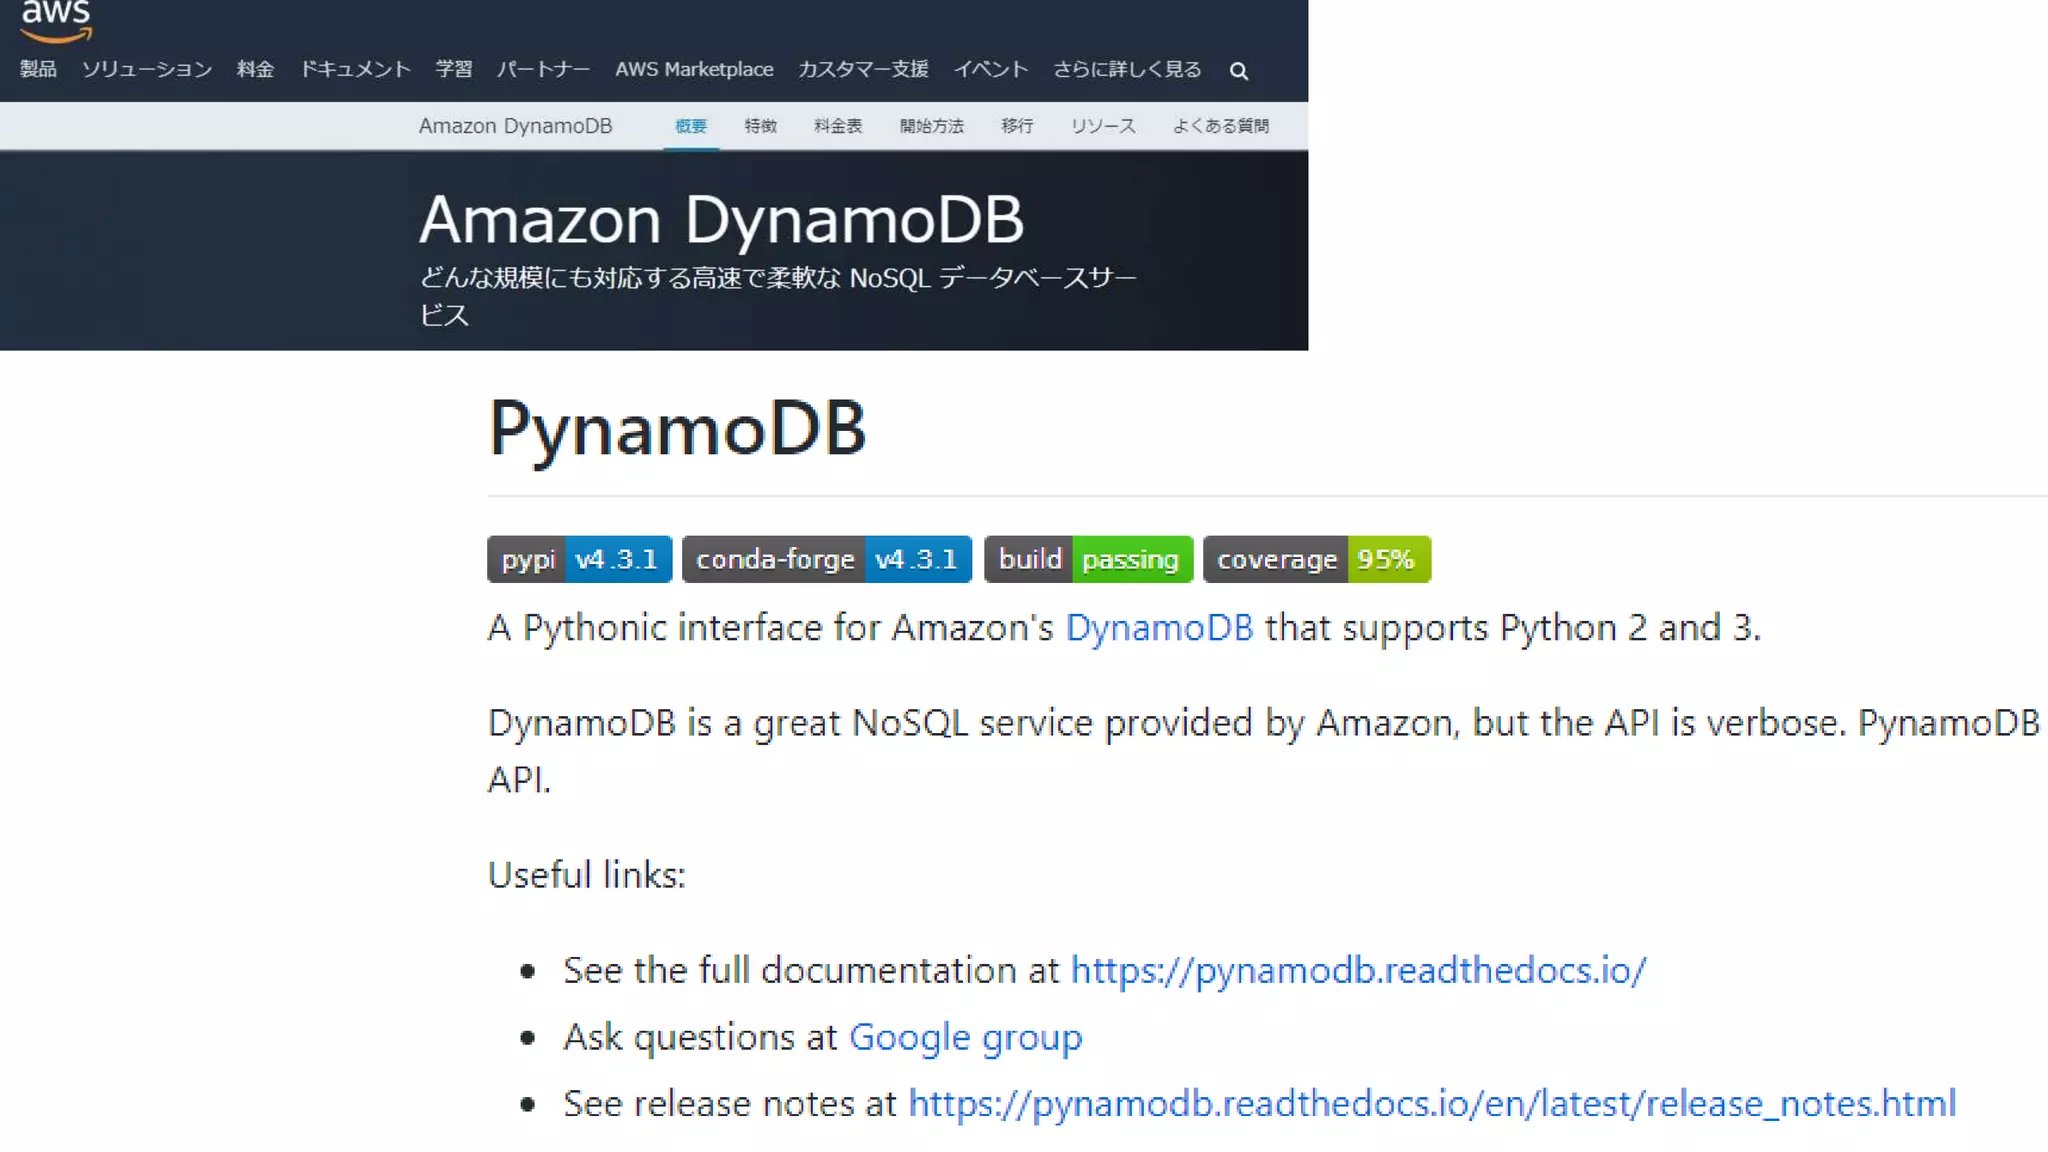
Task: Open AWS Marketplace nav item
Action: (x=694, y=69)
